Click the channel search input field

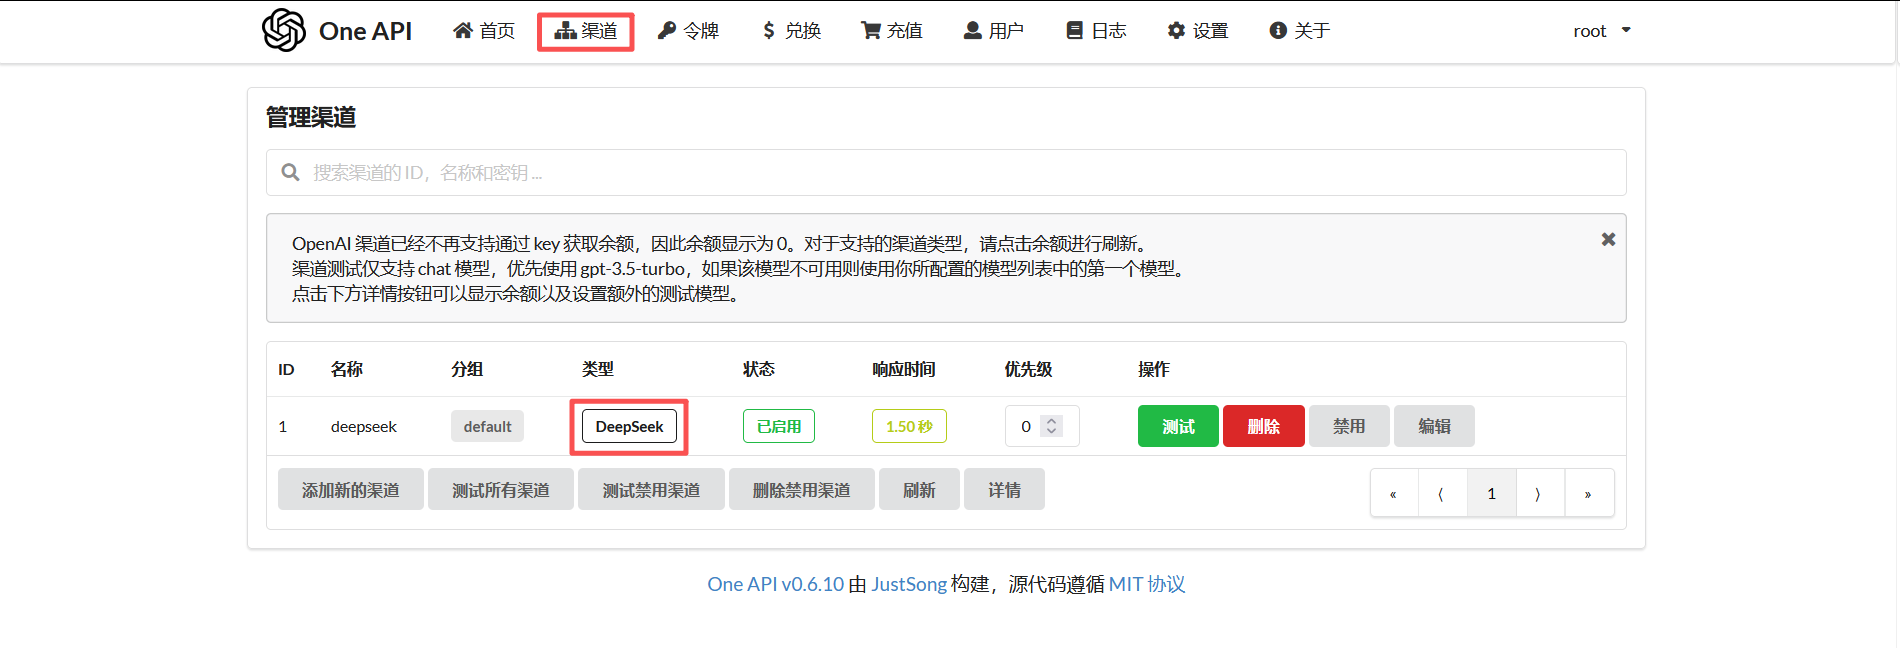coord(946,173)
